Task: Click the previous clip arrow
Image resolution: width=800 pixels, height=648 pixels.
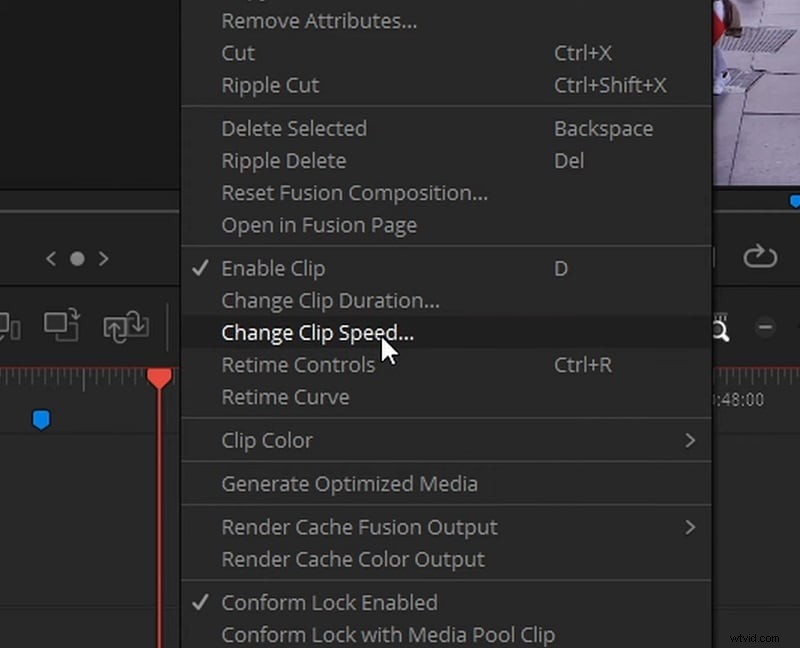Action: click(x=51, y=258)
